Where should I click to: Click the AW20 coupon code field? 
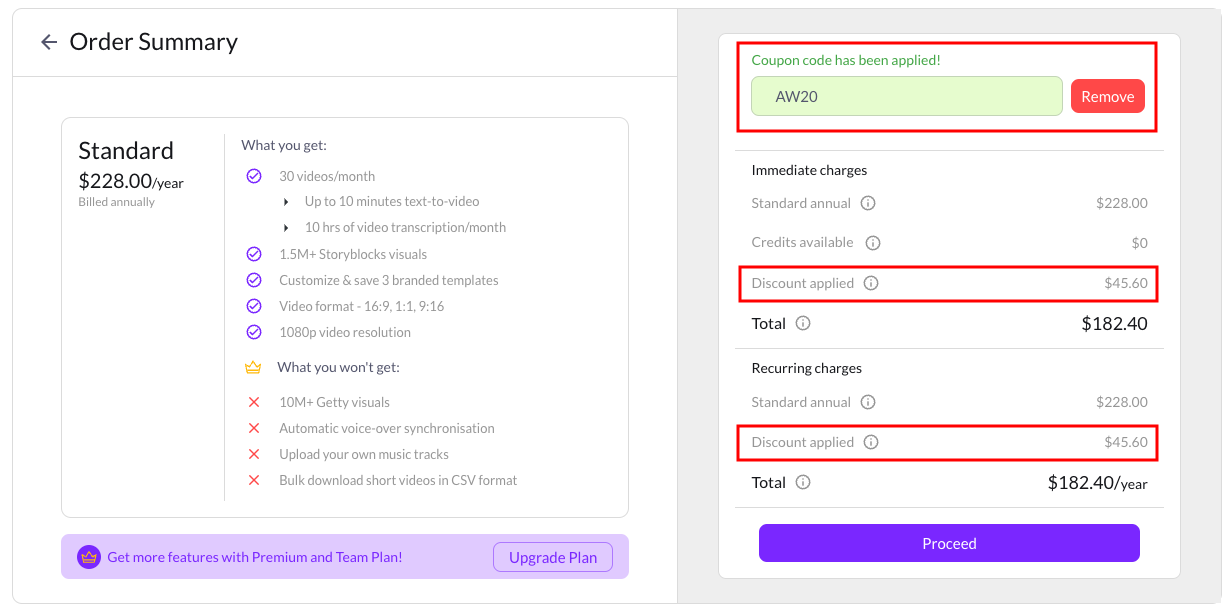tap(906, 96)
